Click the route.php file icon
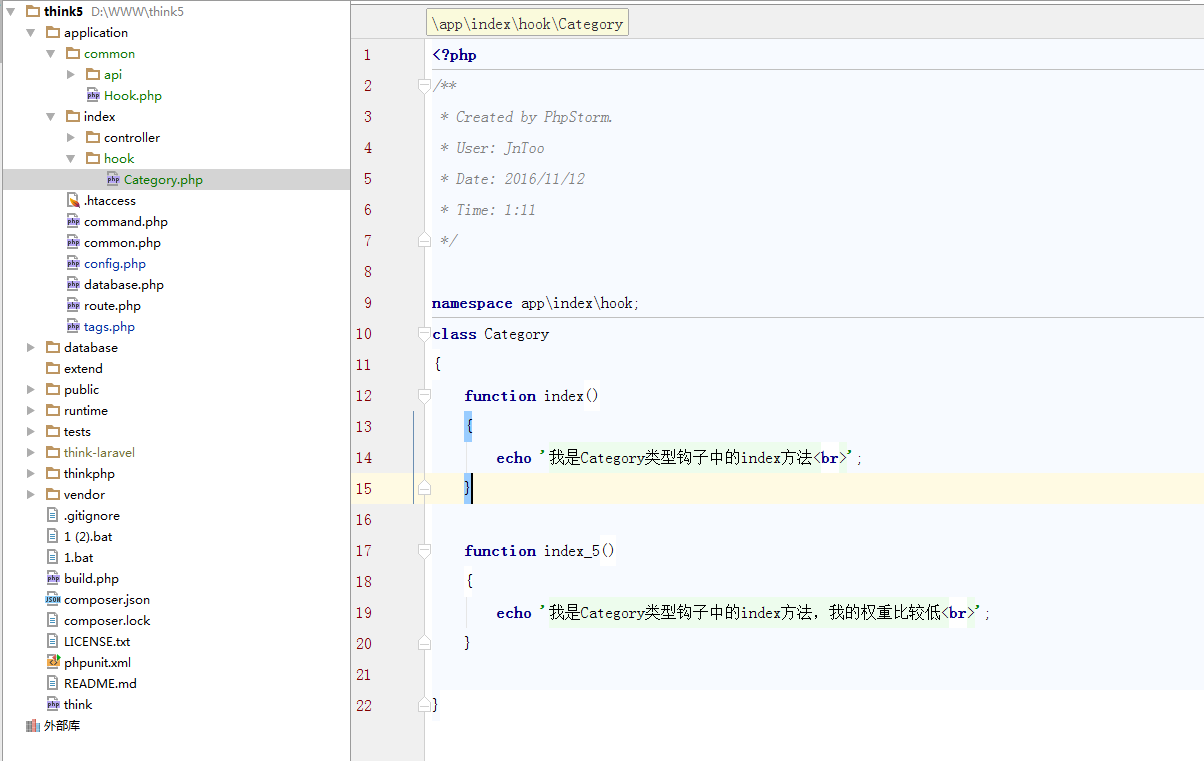 point(73,305)
